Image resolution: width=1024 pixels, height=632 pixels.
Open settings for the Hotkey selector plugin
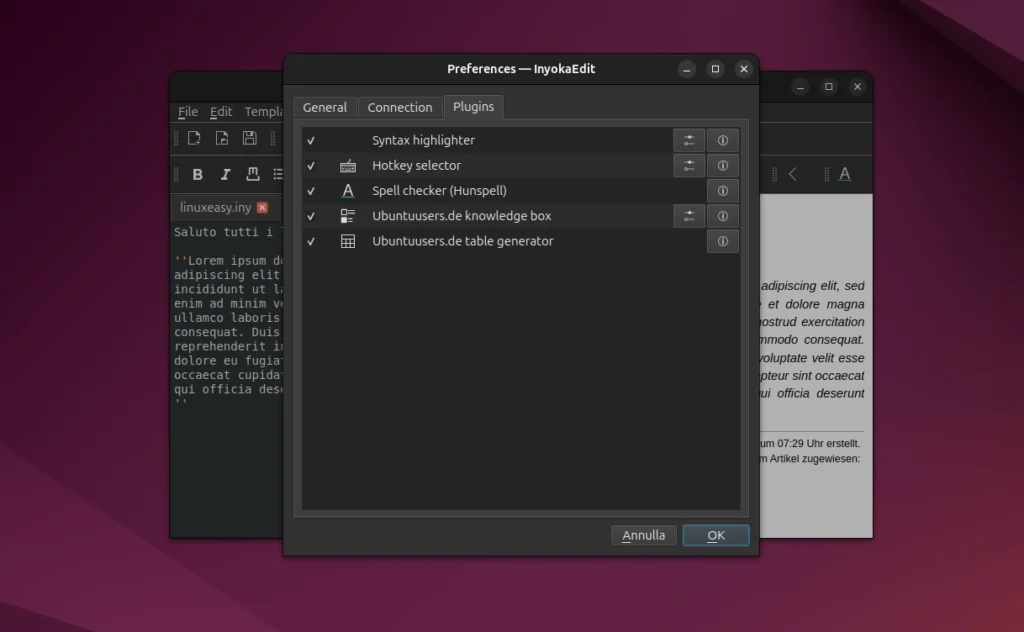click(x=689, y=165)
